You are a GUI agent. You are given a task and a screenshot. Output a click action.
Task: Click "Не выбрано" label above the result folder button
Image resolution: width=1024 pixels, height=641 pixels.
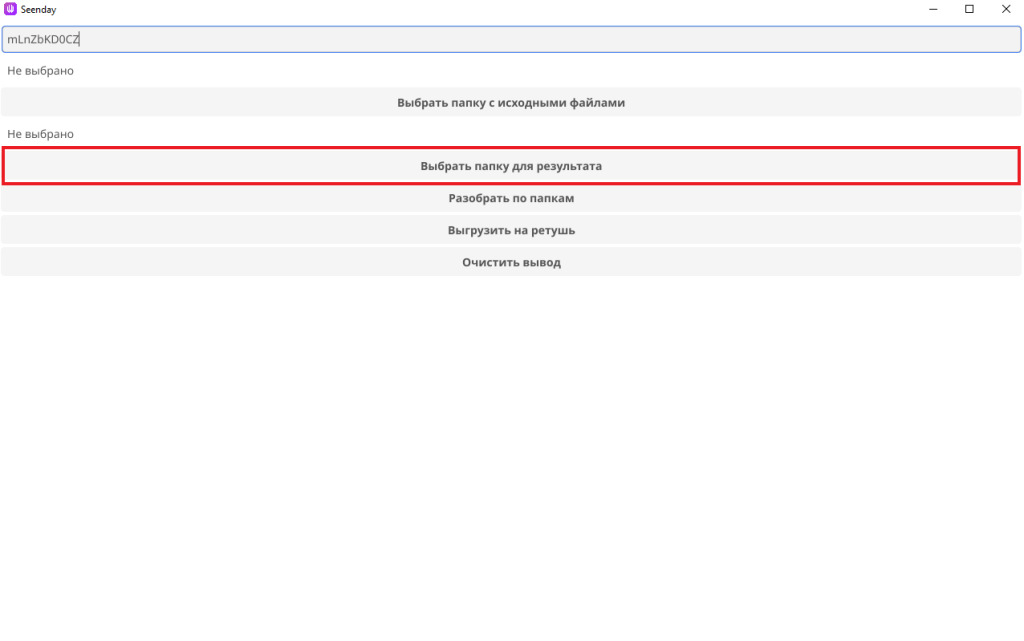(x=40, y=134)
